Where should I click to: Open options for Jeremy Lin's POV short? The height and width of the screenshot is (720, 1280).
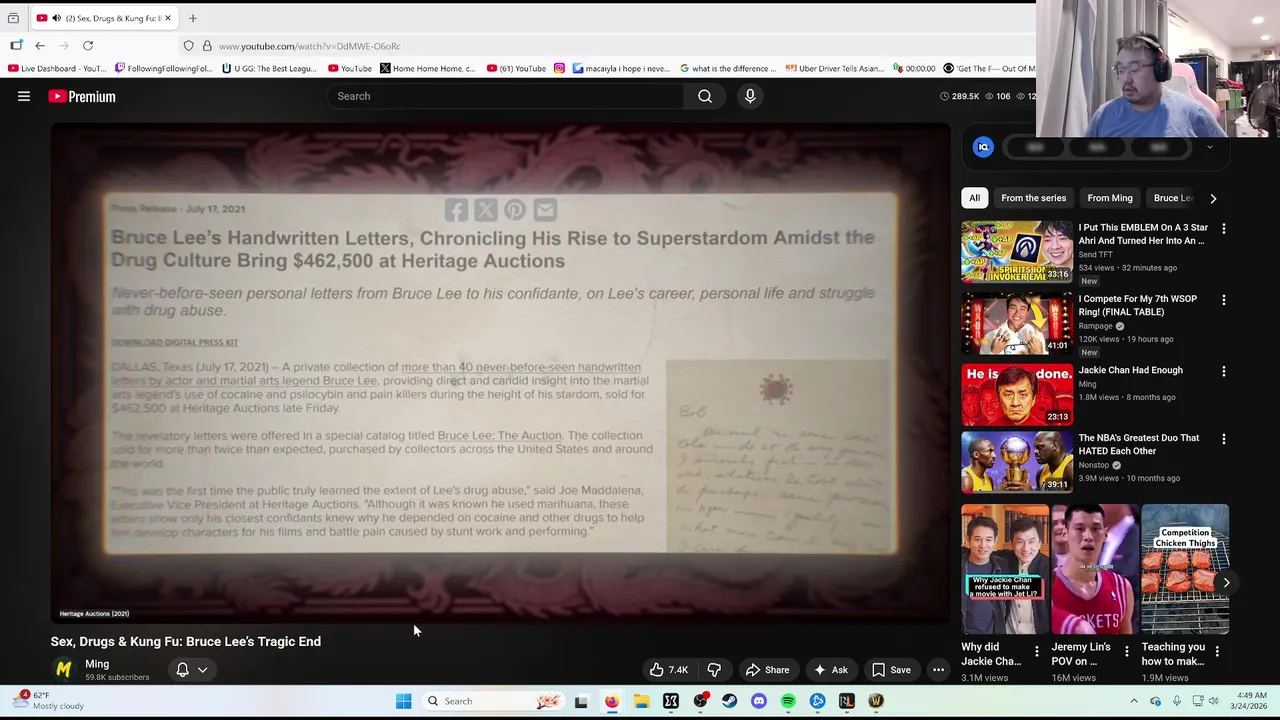pos(1126,652)
